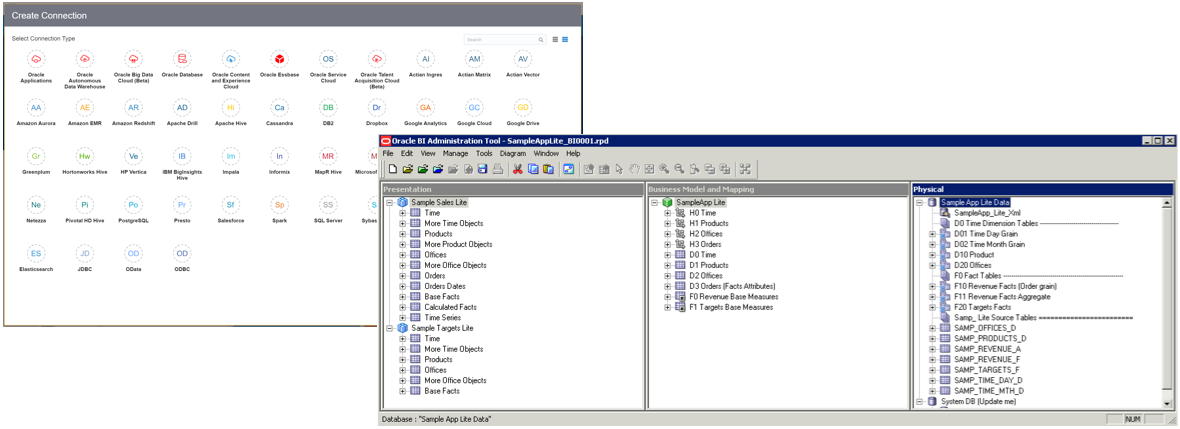Select the Google Analytics connection icon
The image size is (1180, 429).
coord(426,108)
